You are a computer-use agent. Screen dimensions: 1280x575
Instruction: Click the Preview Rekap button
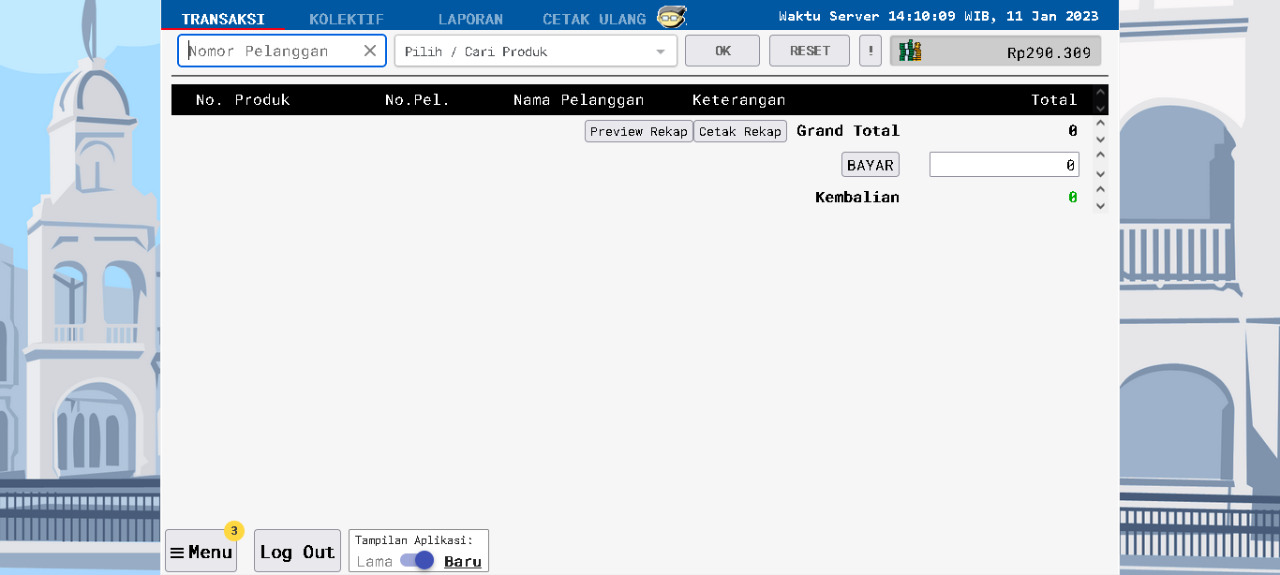[638, 132]
